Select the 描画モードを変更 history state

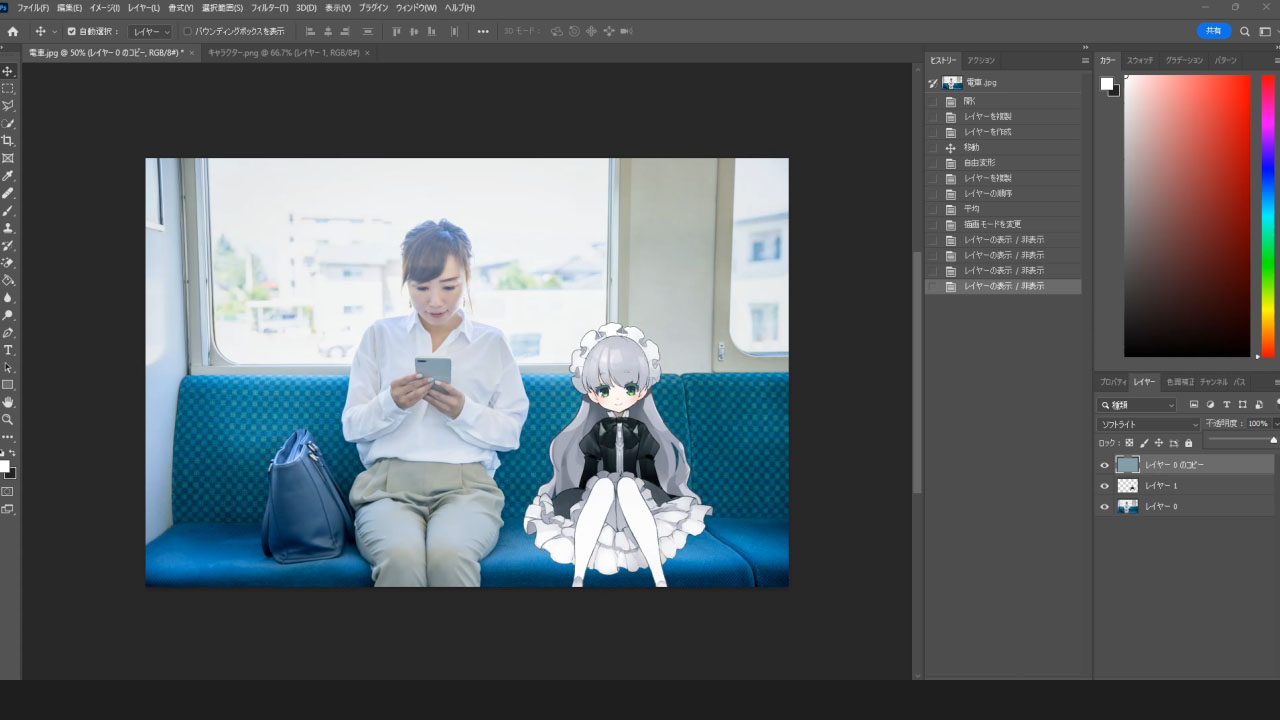point(1003,224)
